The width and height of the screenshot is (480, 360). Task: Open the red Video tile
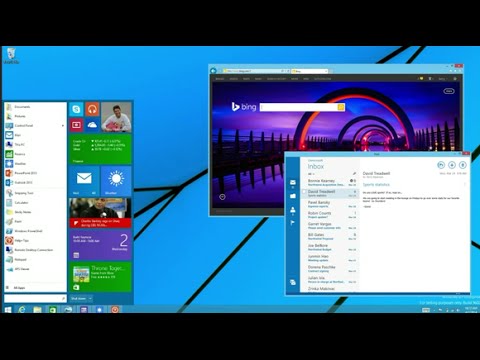[76, 125]
